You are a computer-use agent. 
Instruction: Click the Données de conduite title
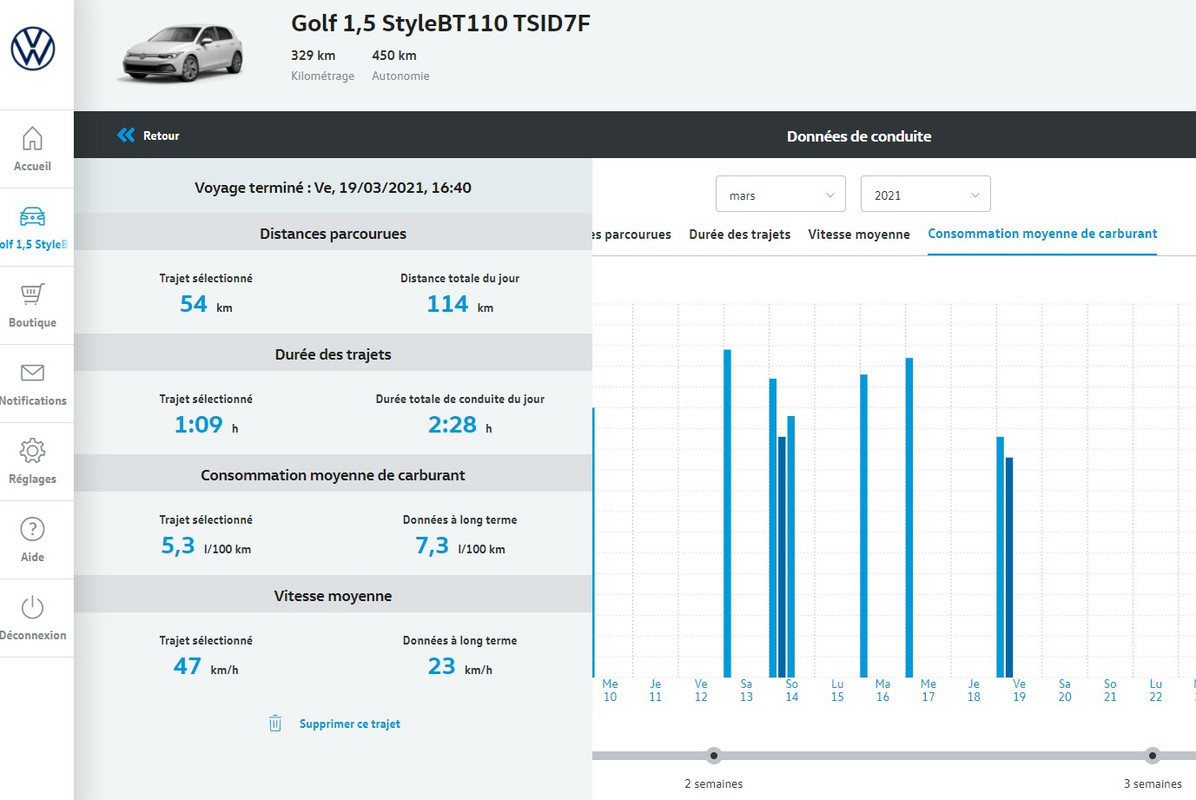859,136
